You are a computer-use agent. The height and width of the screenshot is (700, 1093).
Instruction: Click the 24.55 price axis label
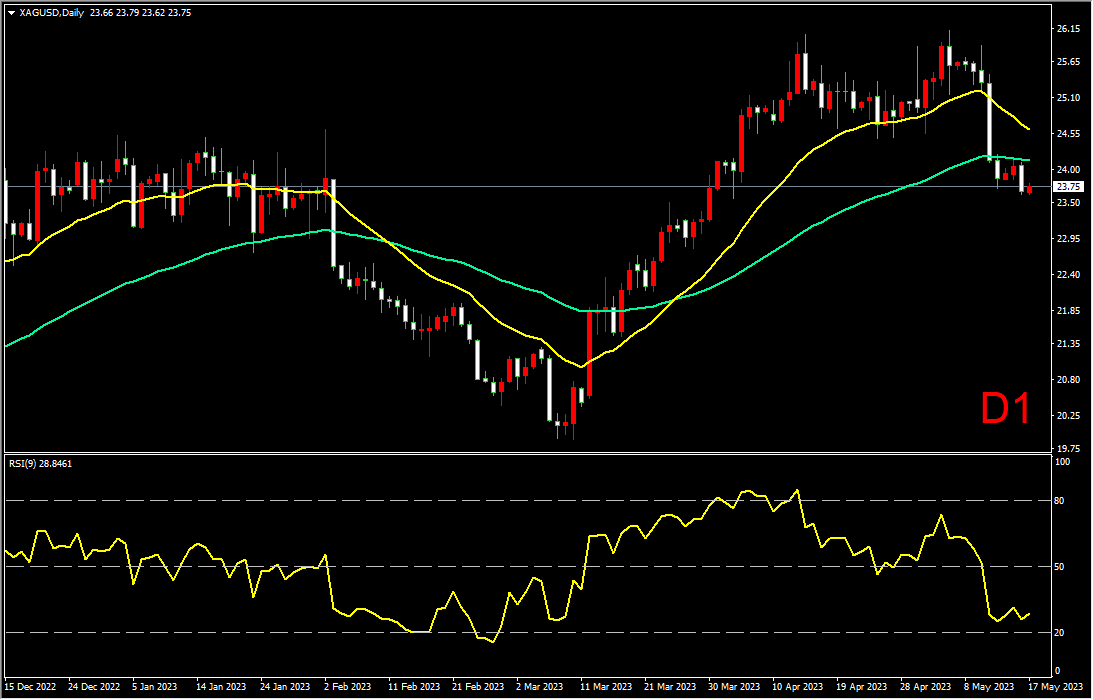pyautogui.click(x=1069, y=134)
